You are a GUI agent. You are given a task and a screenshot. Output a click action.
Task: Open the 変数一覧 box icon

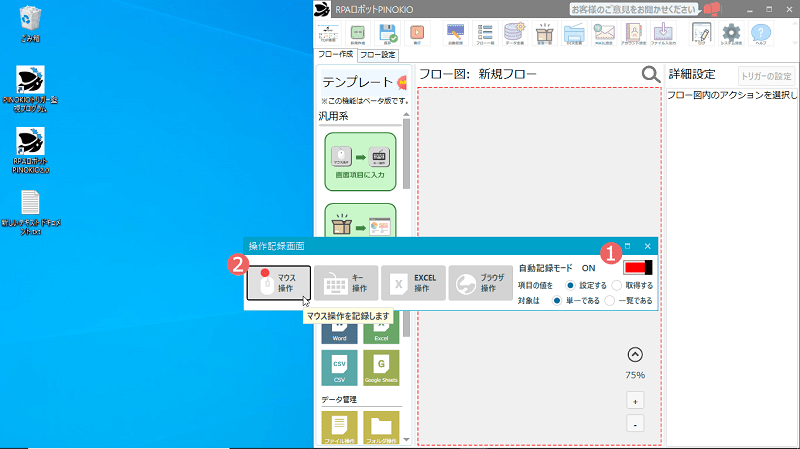(544, 34)
